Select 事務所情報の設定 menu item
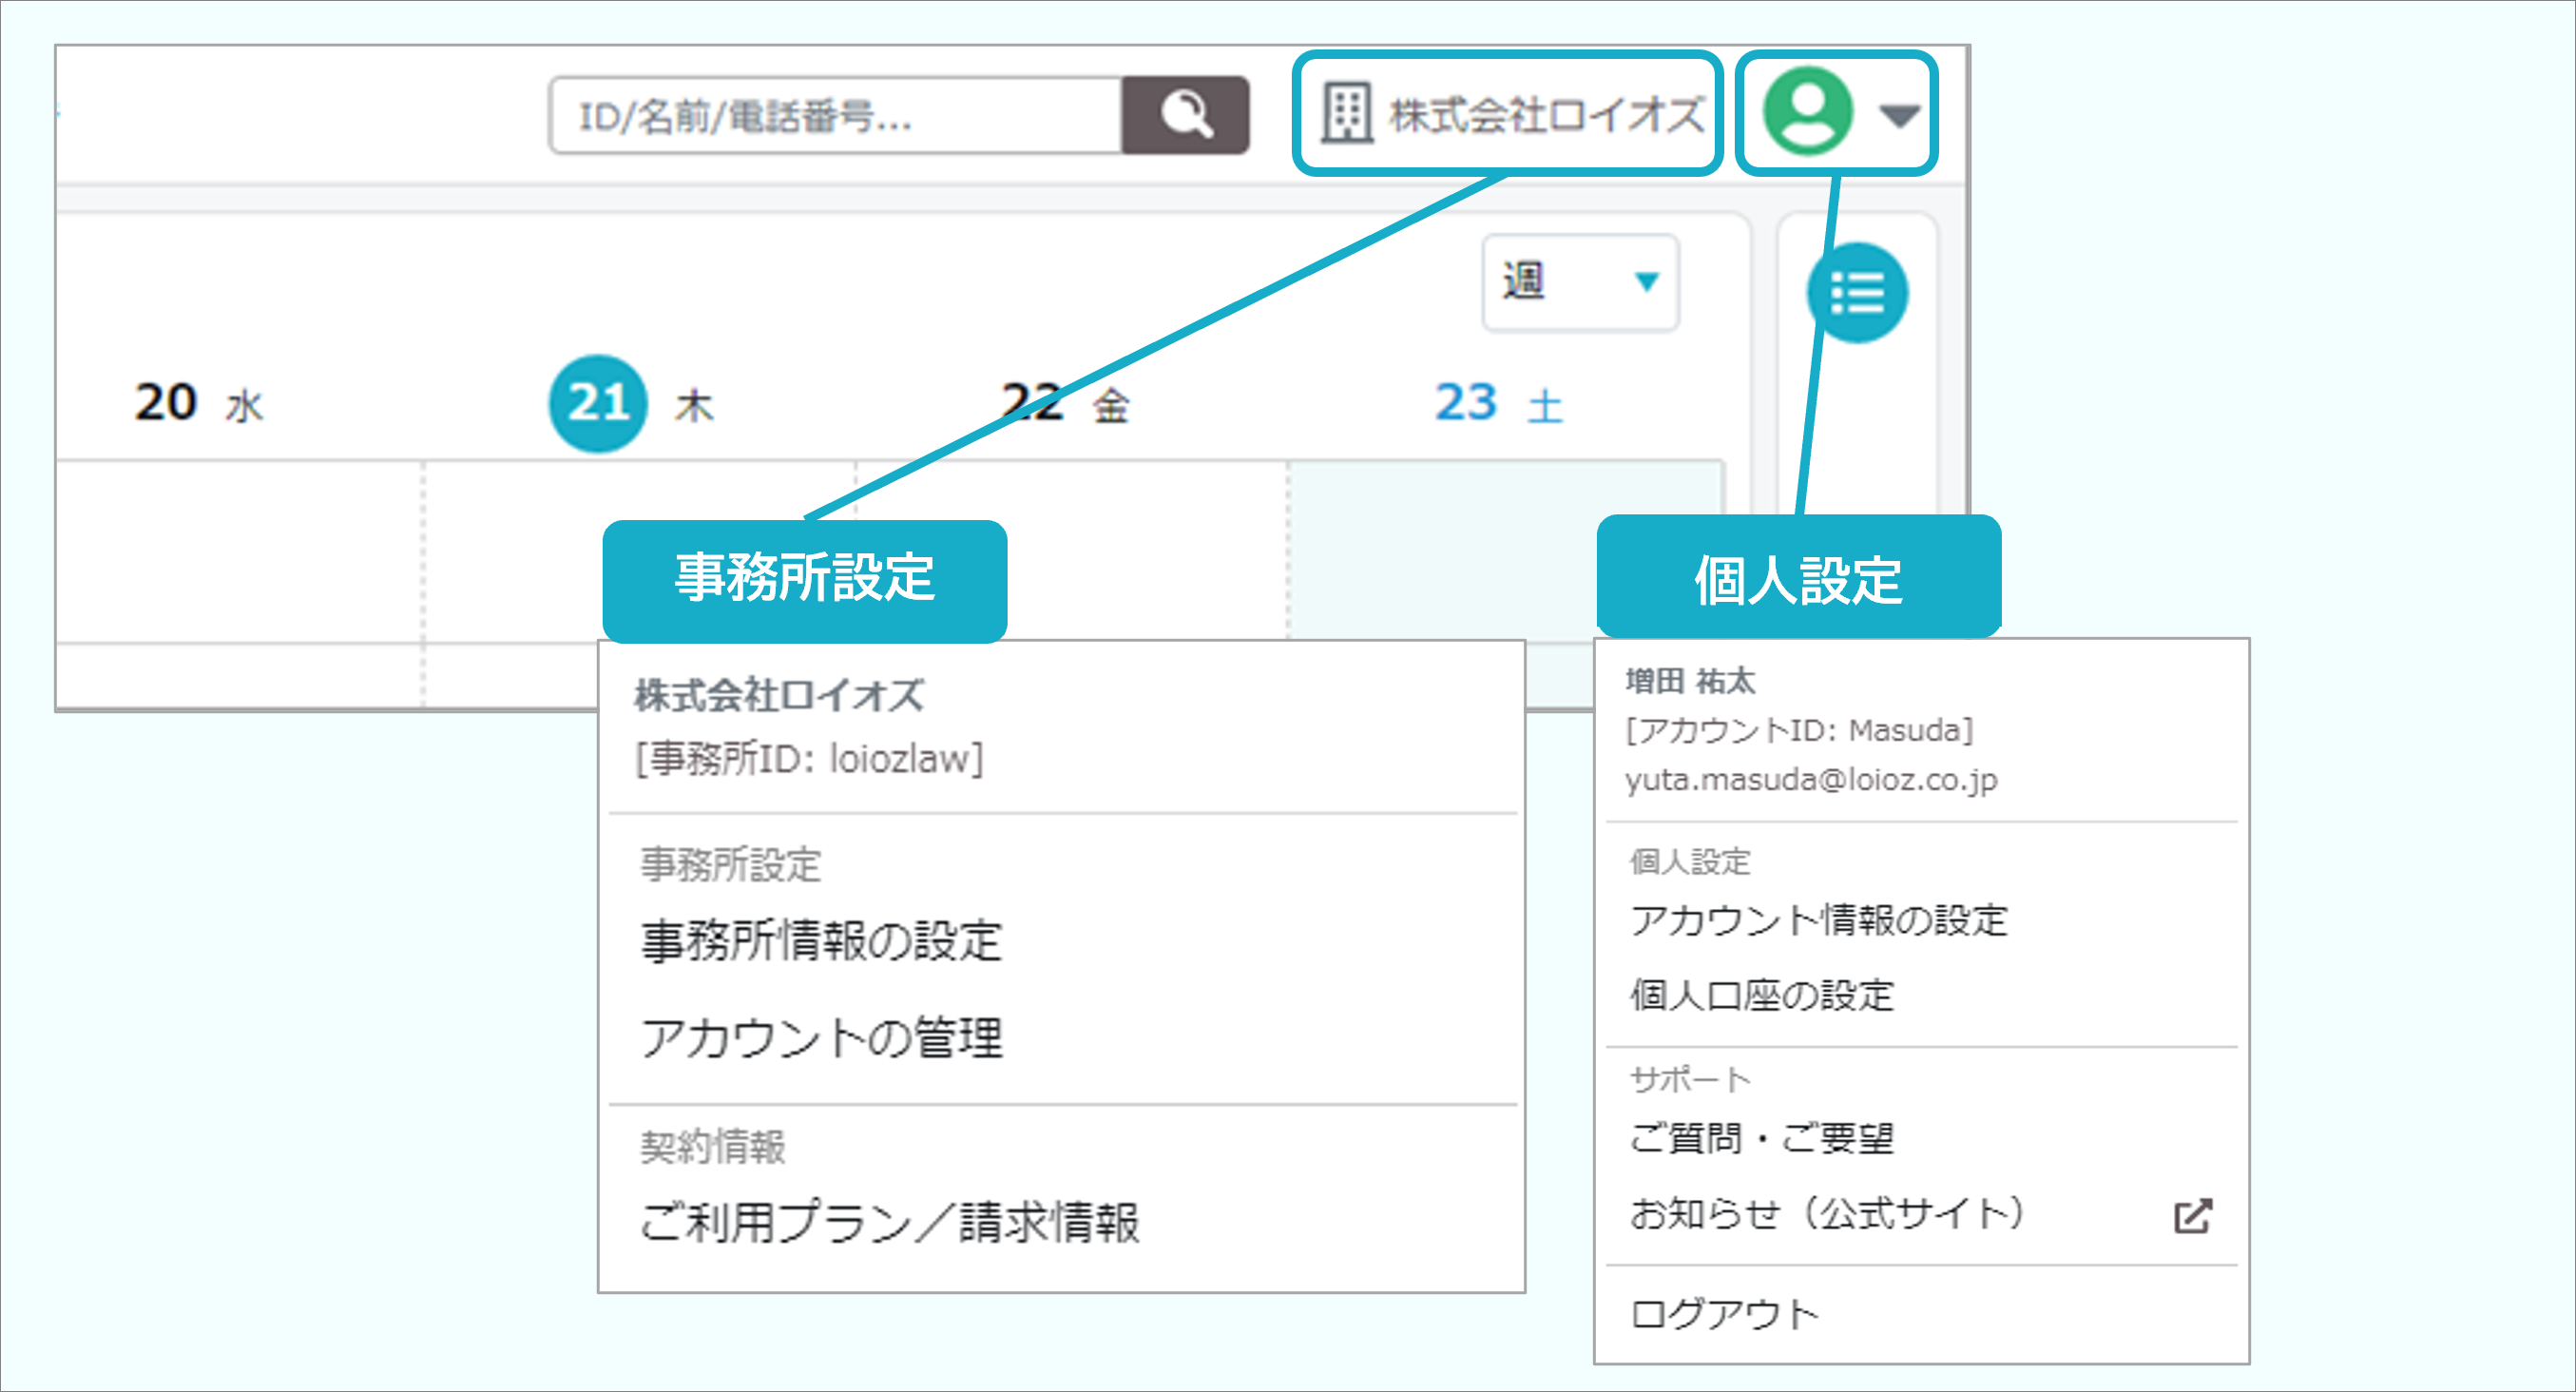The width and height of the screenshot is (2576, 1392). pyautogui.click(x=821, y=941)
